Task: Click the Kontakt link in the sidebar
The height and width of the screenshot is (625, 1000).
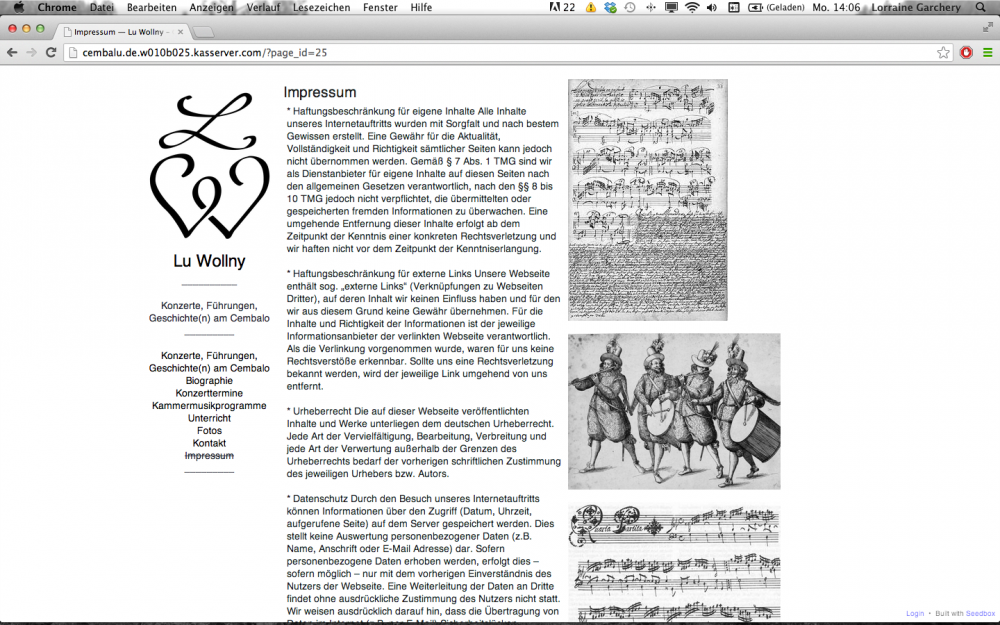Action: 209,443
